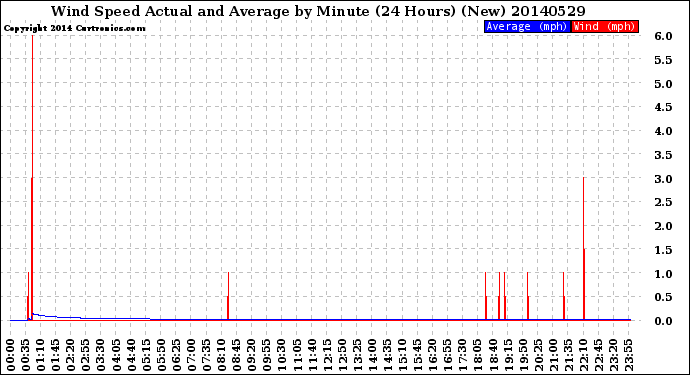Click the 3.0 y-axis label
Viewport: 690px width, 375px height.
click(x=663, y=179)
